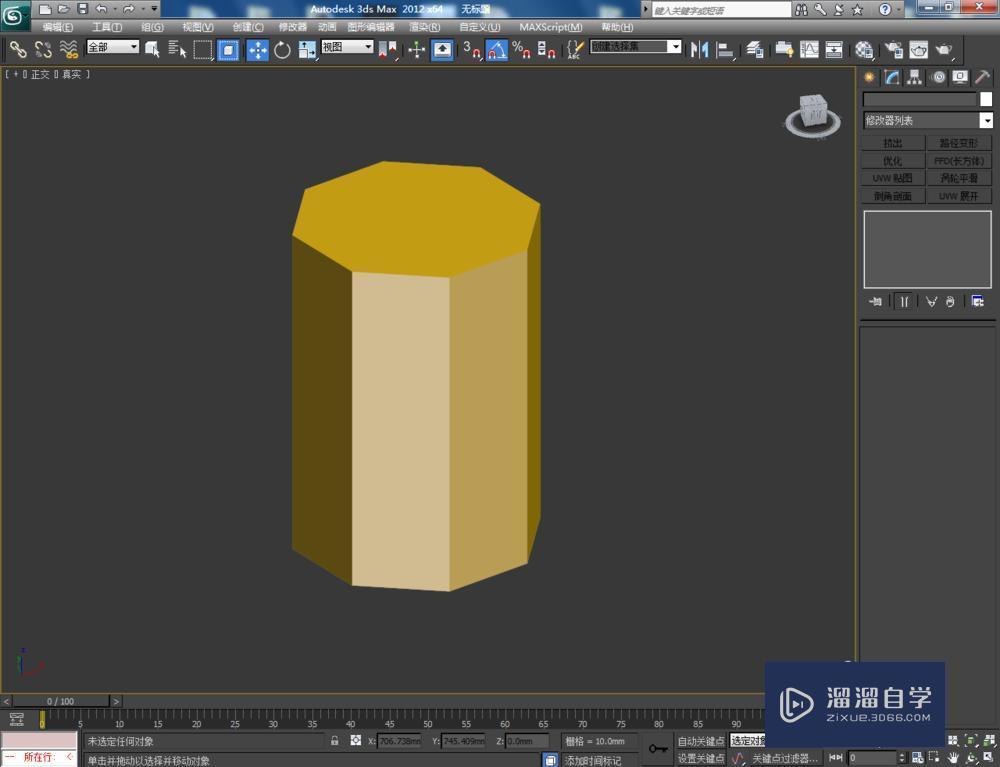Select the Select and Move tool
Image resolution: width=1000 pixels, height=767 pixels.
pos(258,47)
